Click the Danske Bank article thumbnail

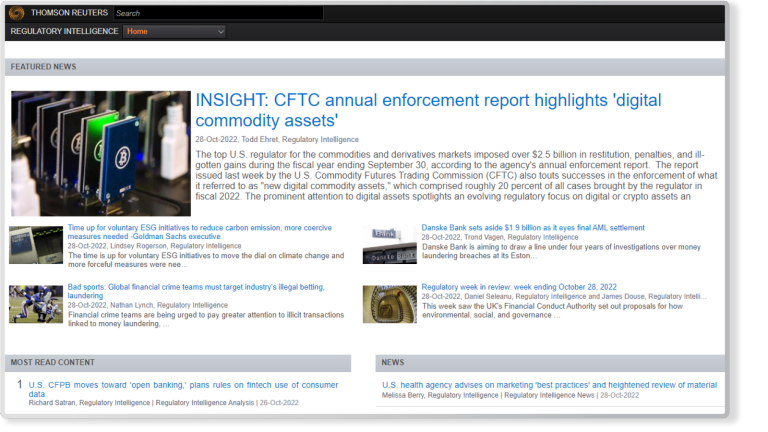pos(389,245)
